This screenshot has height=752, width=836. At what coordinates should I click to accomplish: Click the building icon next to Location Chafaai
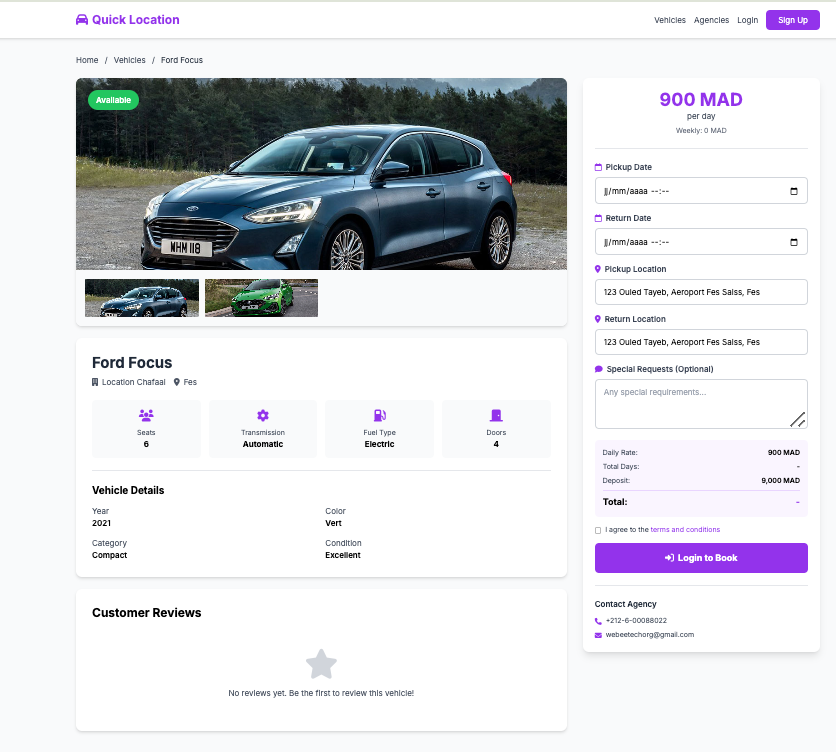click(95, 382)
